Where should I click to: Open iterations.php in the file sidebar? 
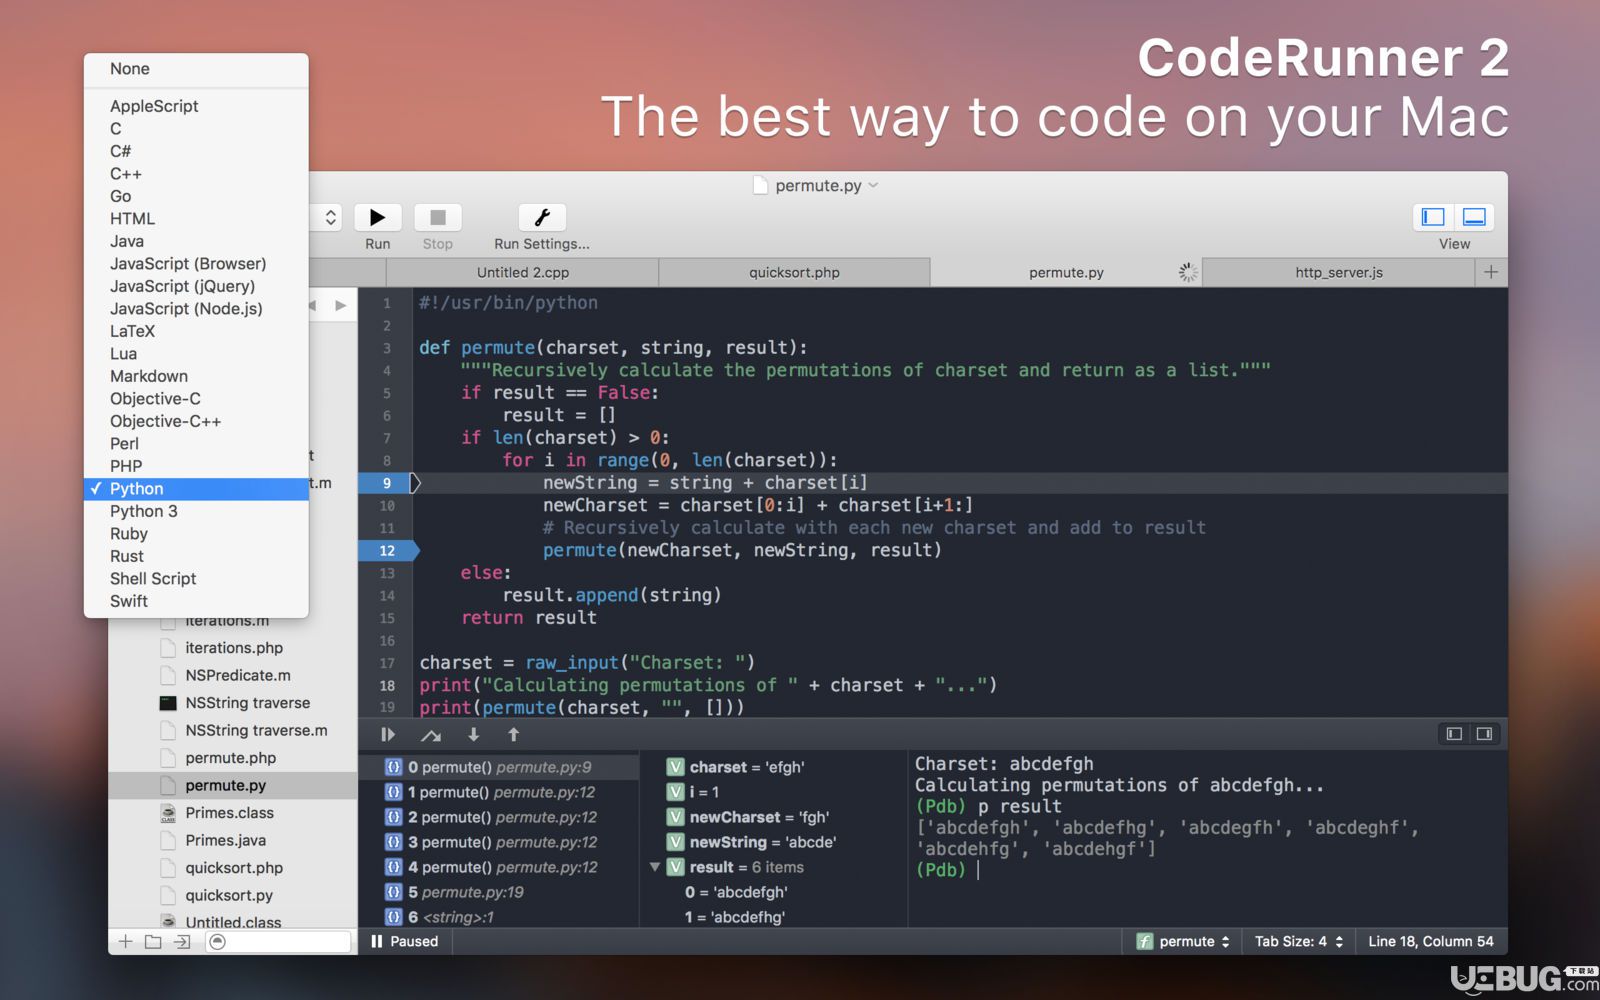pos(233,648)
